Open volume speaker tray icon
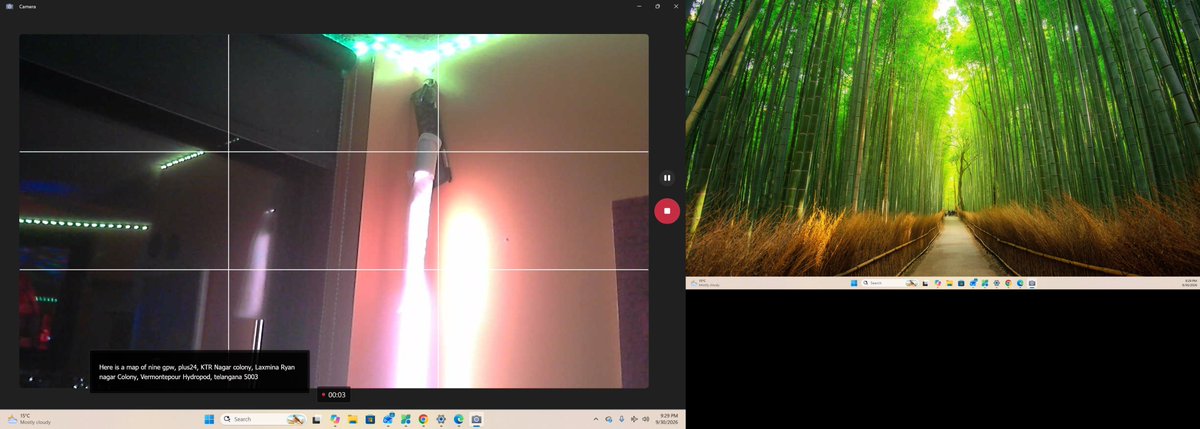This screenshot has height=429, width=1200. tap(645, 419)
